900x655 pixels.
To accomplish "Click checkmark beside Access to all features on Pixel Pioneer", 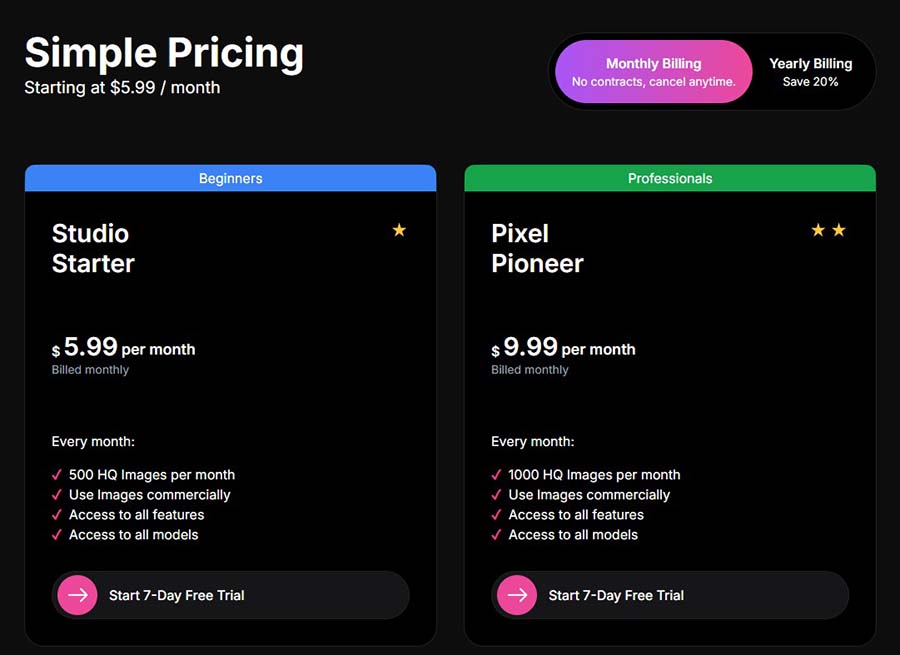I will coord(496,515).
